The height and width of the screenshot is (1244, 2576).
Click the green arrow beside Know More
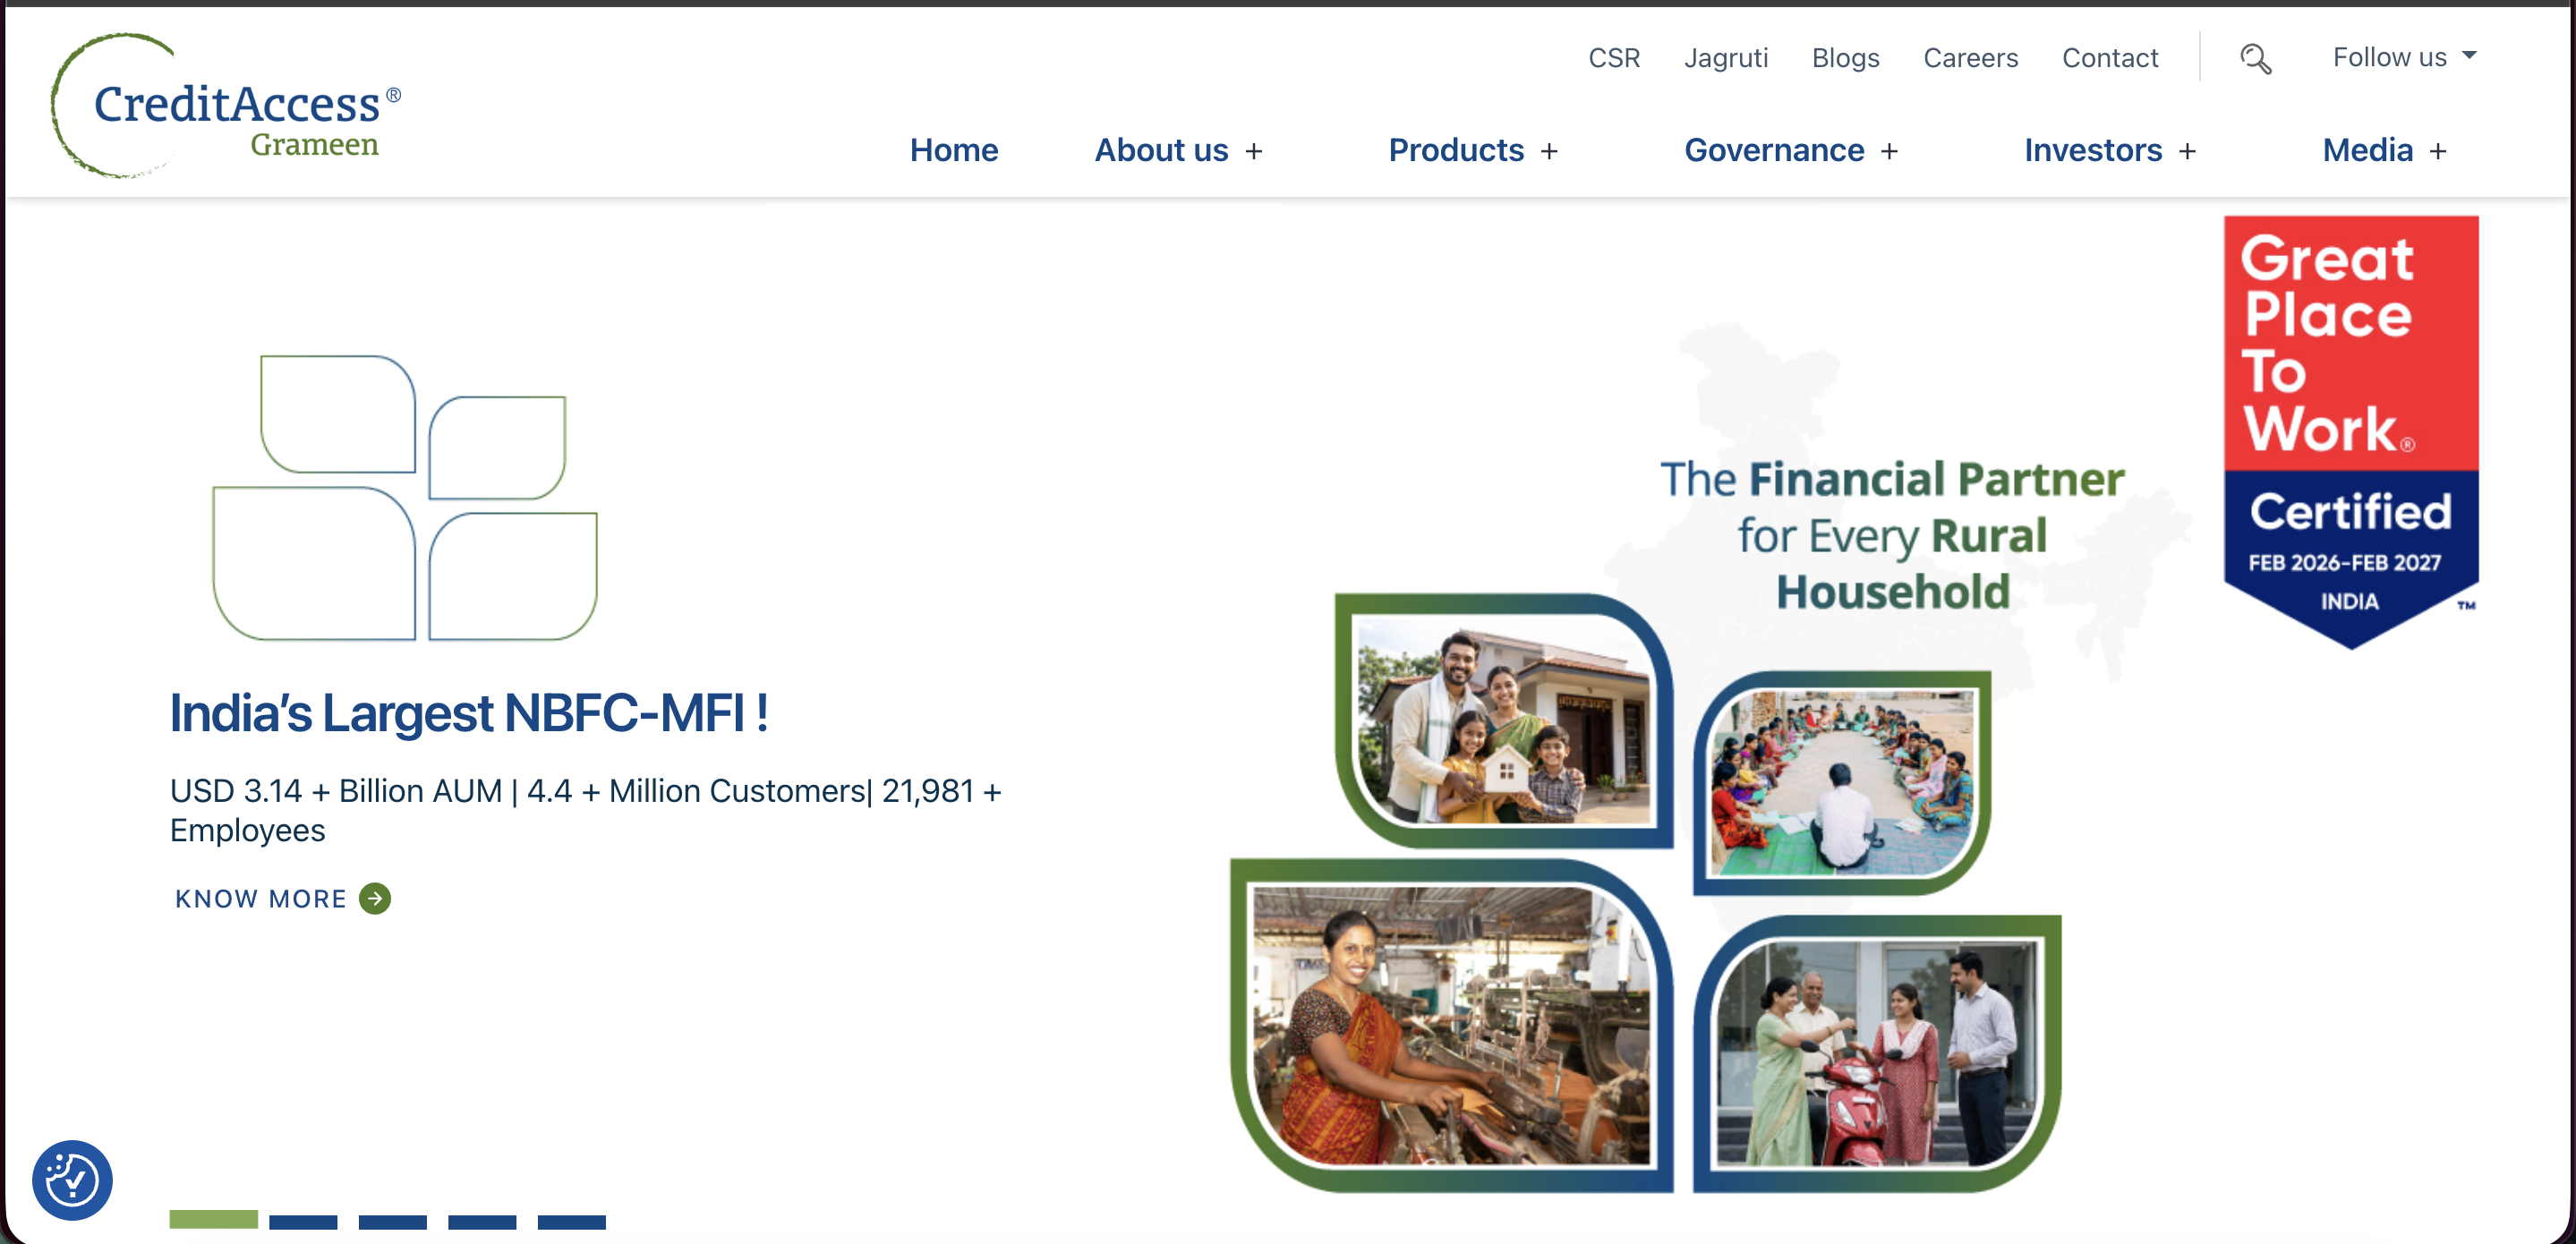375,898
